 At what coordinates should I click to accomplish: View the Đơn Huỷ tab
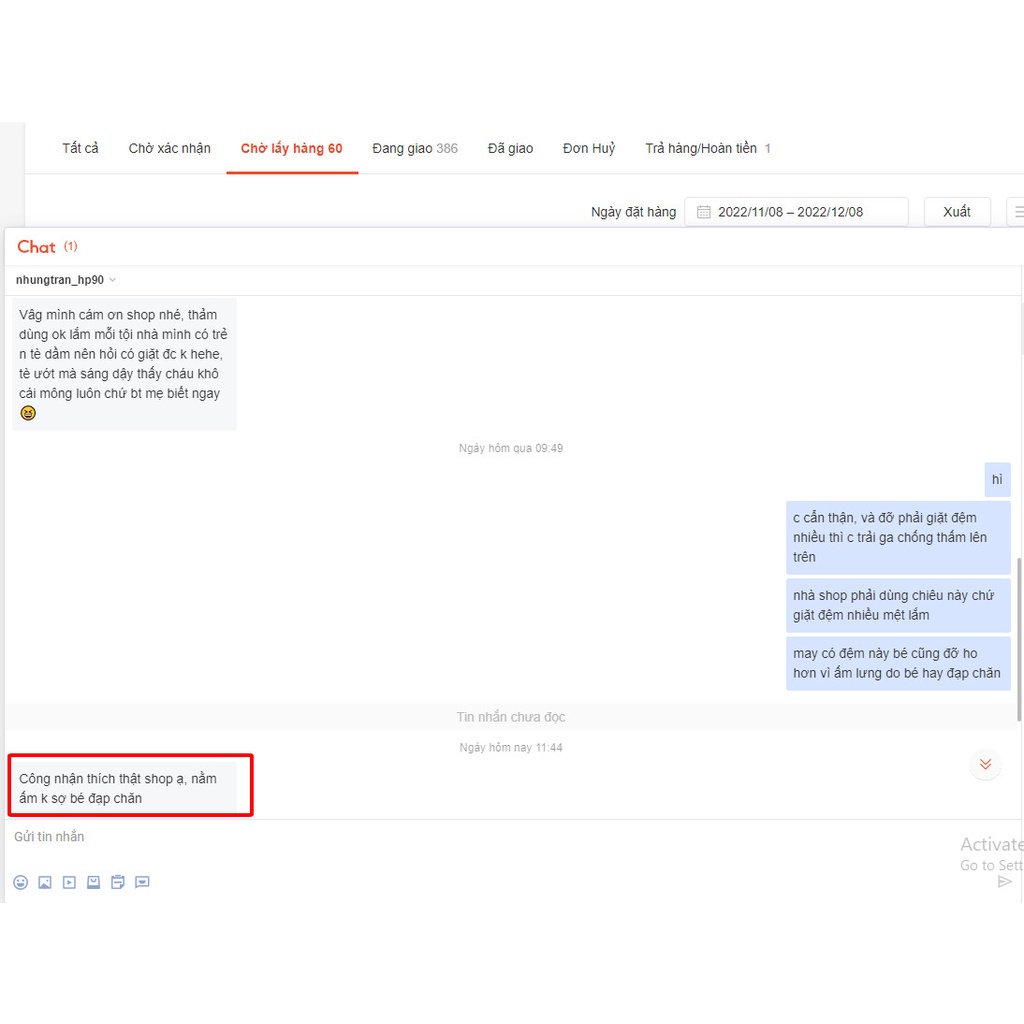[x=589, y=148]
